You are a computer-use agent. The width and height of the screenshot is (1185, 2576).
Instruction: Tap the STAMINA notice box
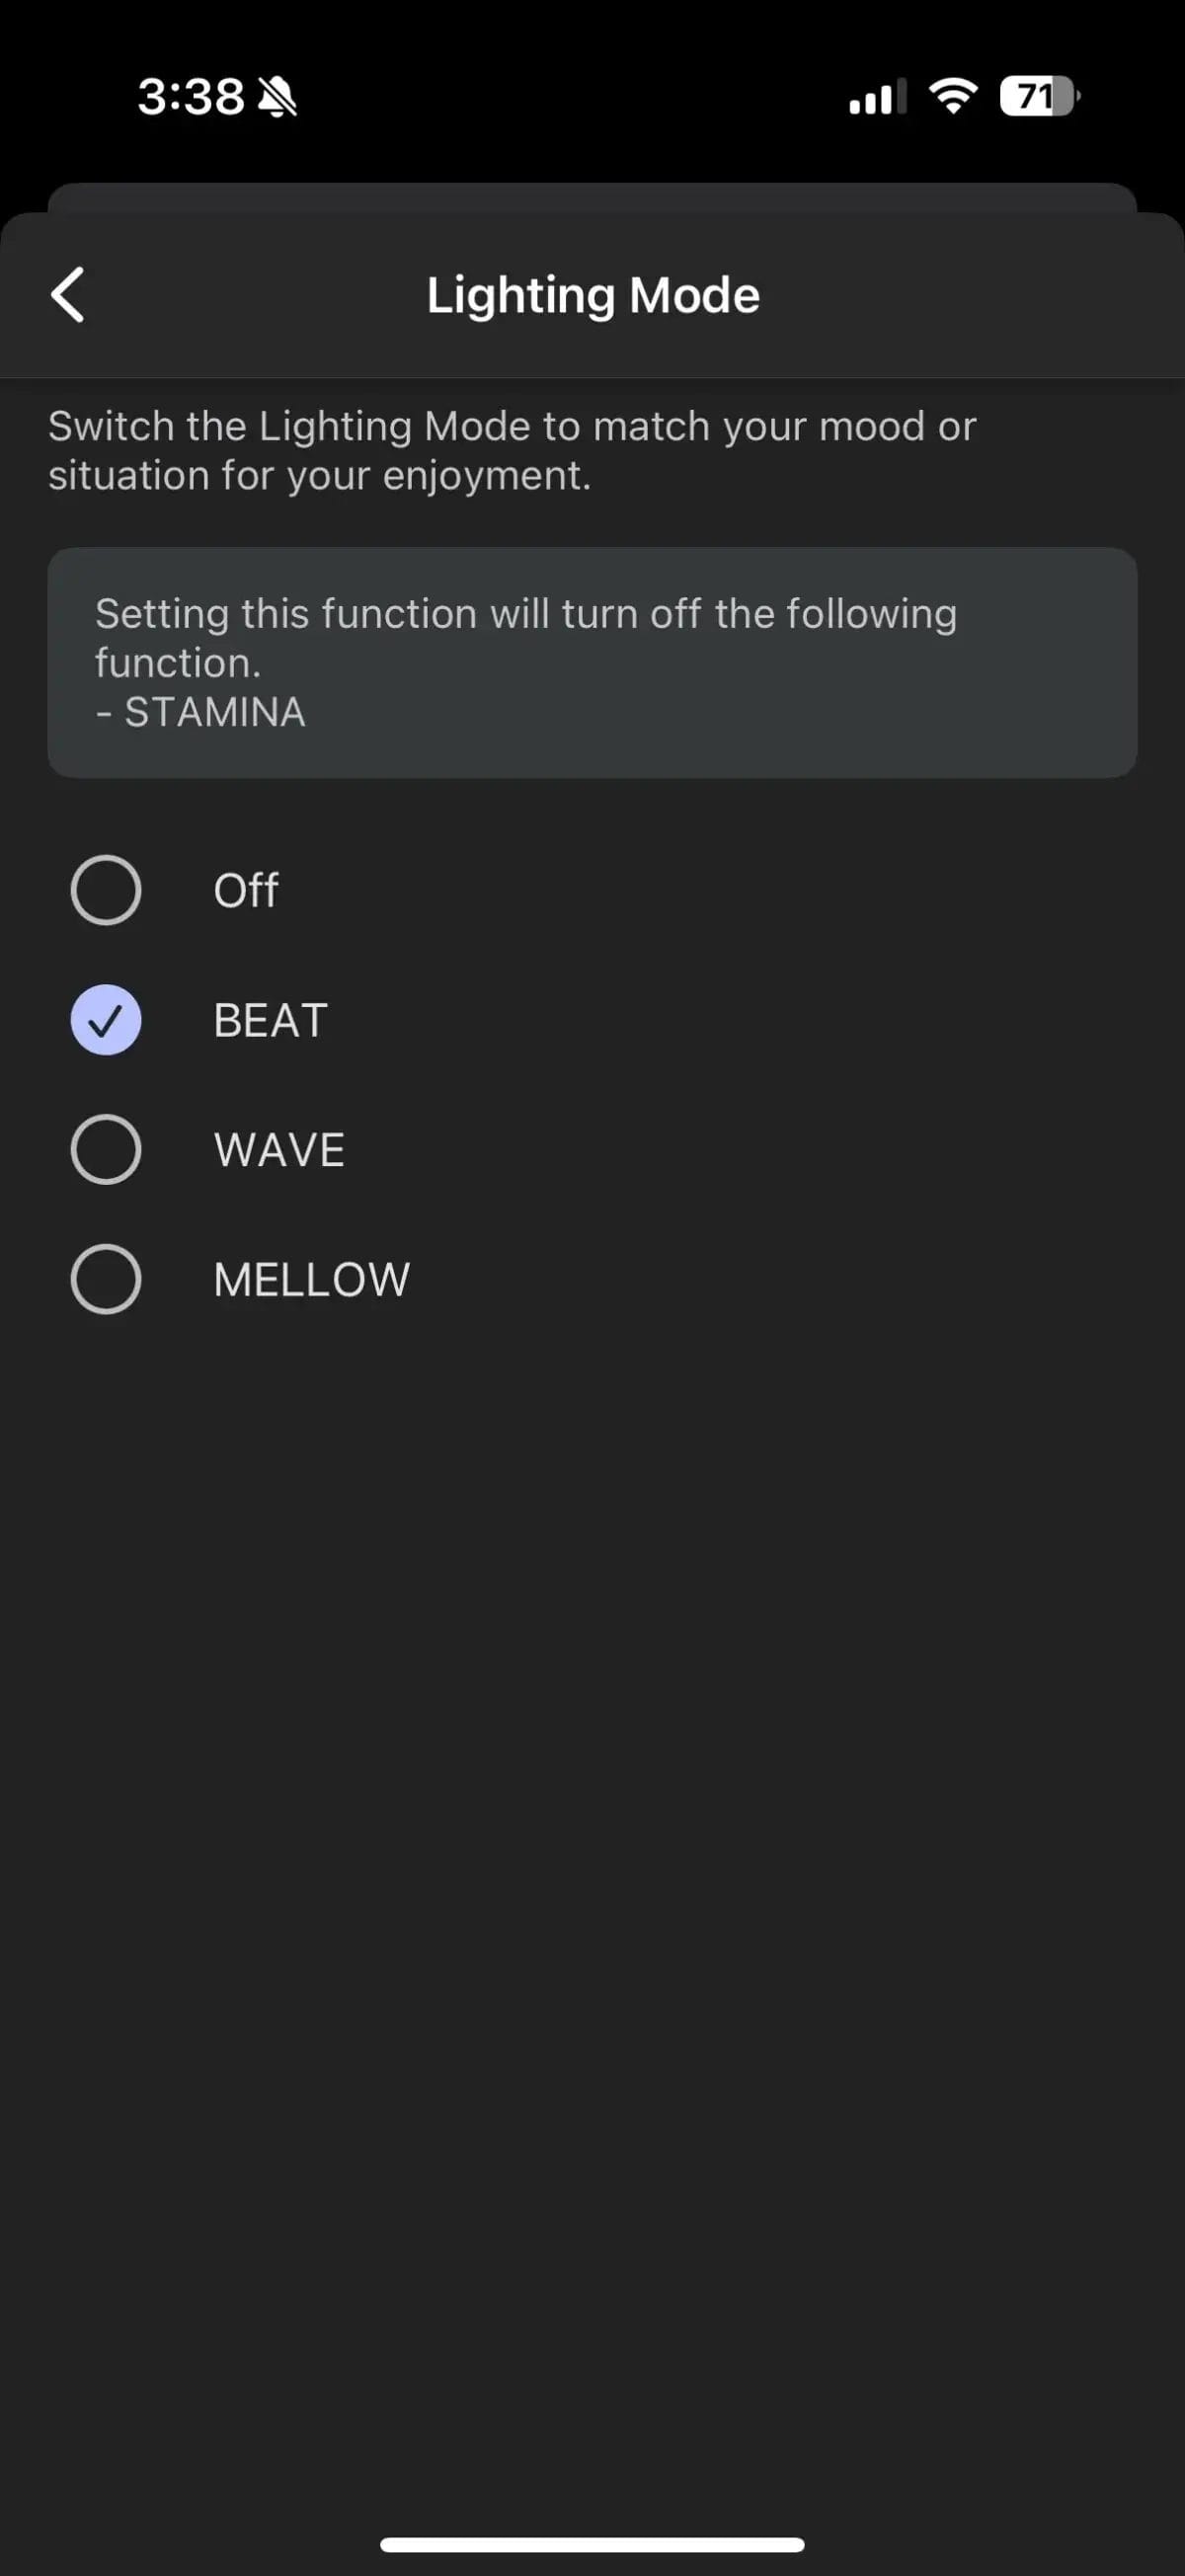592,662
